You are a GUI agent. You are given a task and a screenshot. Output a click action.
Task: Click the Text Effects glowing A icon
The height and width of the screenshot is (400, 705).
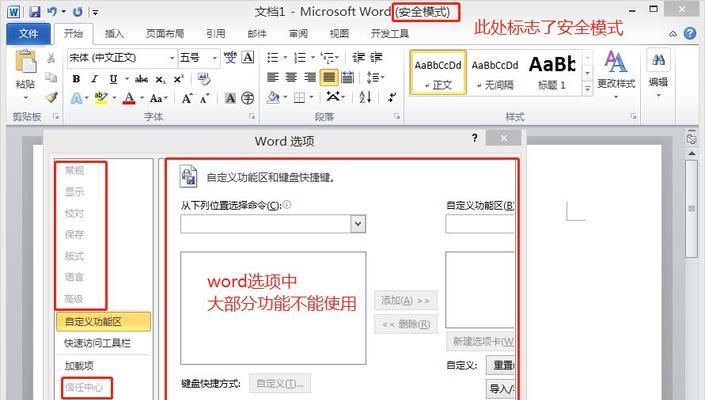click(x=76, y=98)
